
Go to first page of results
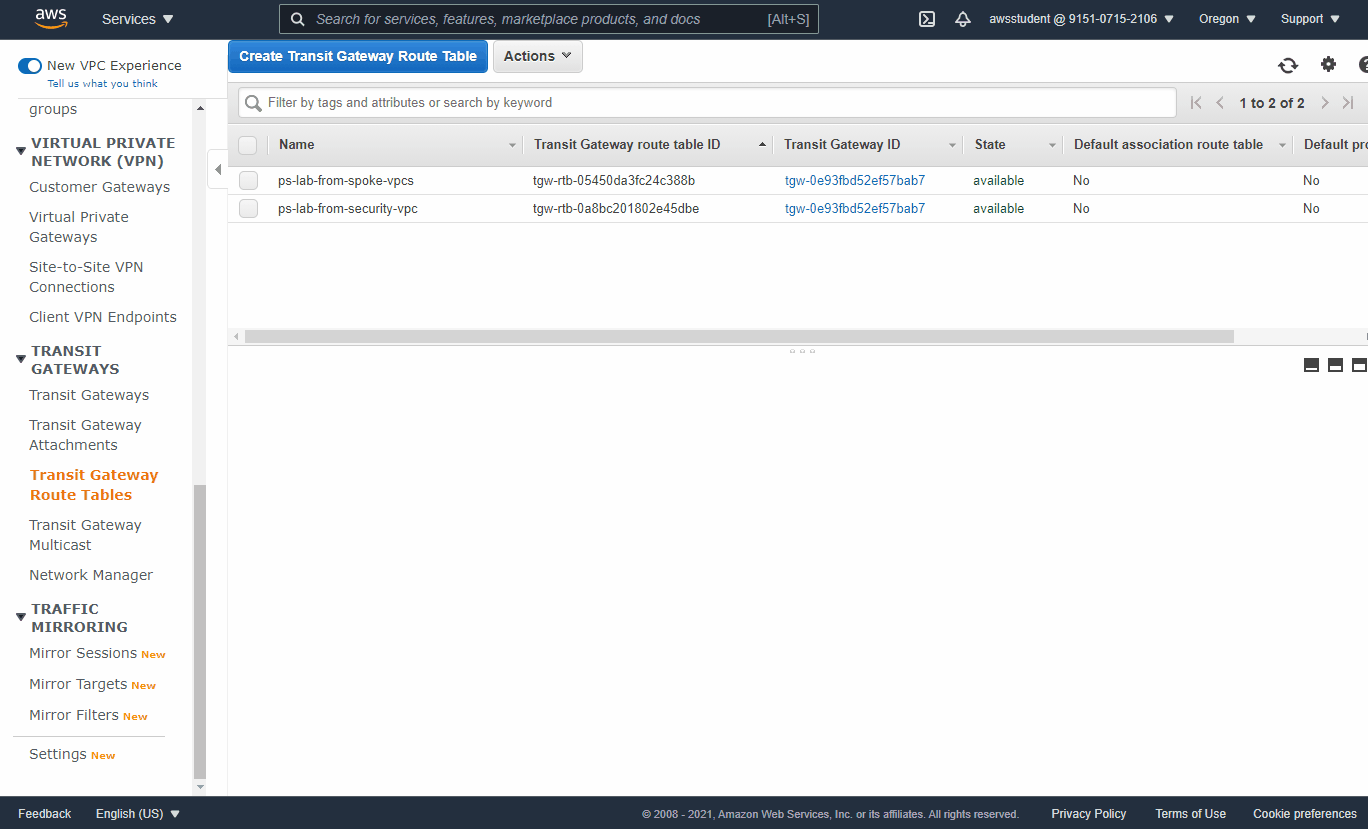point(1196,103)
